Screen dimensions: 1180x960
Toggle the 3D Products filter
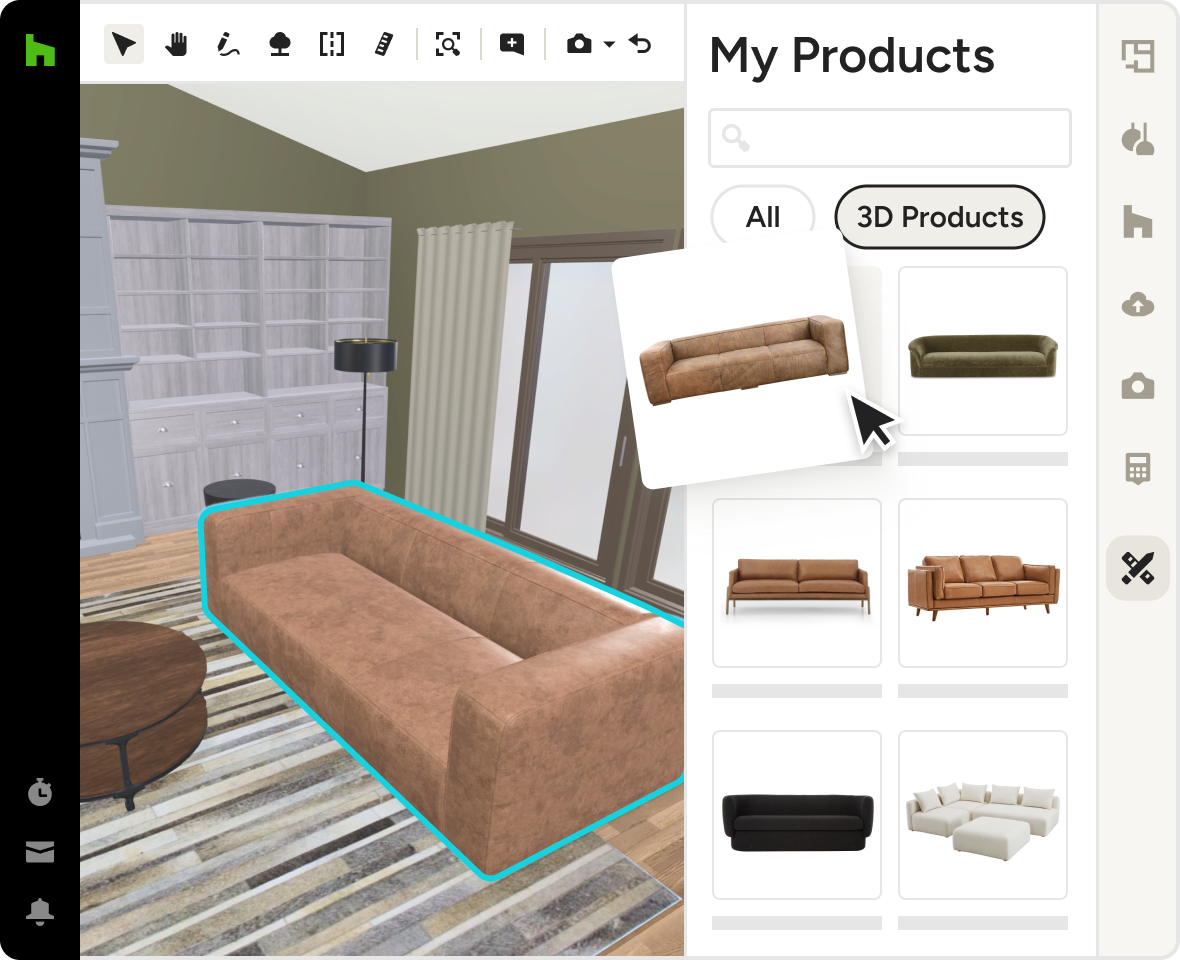tap(939, 217)
